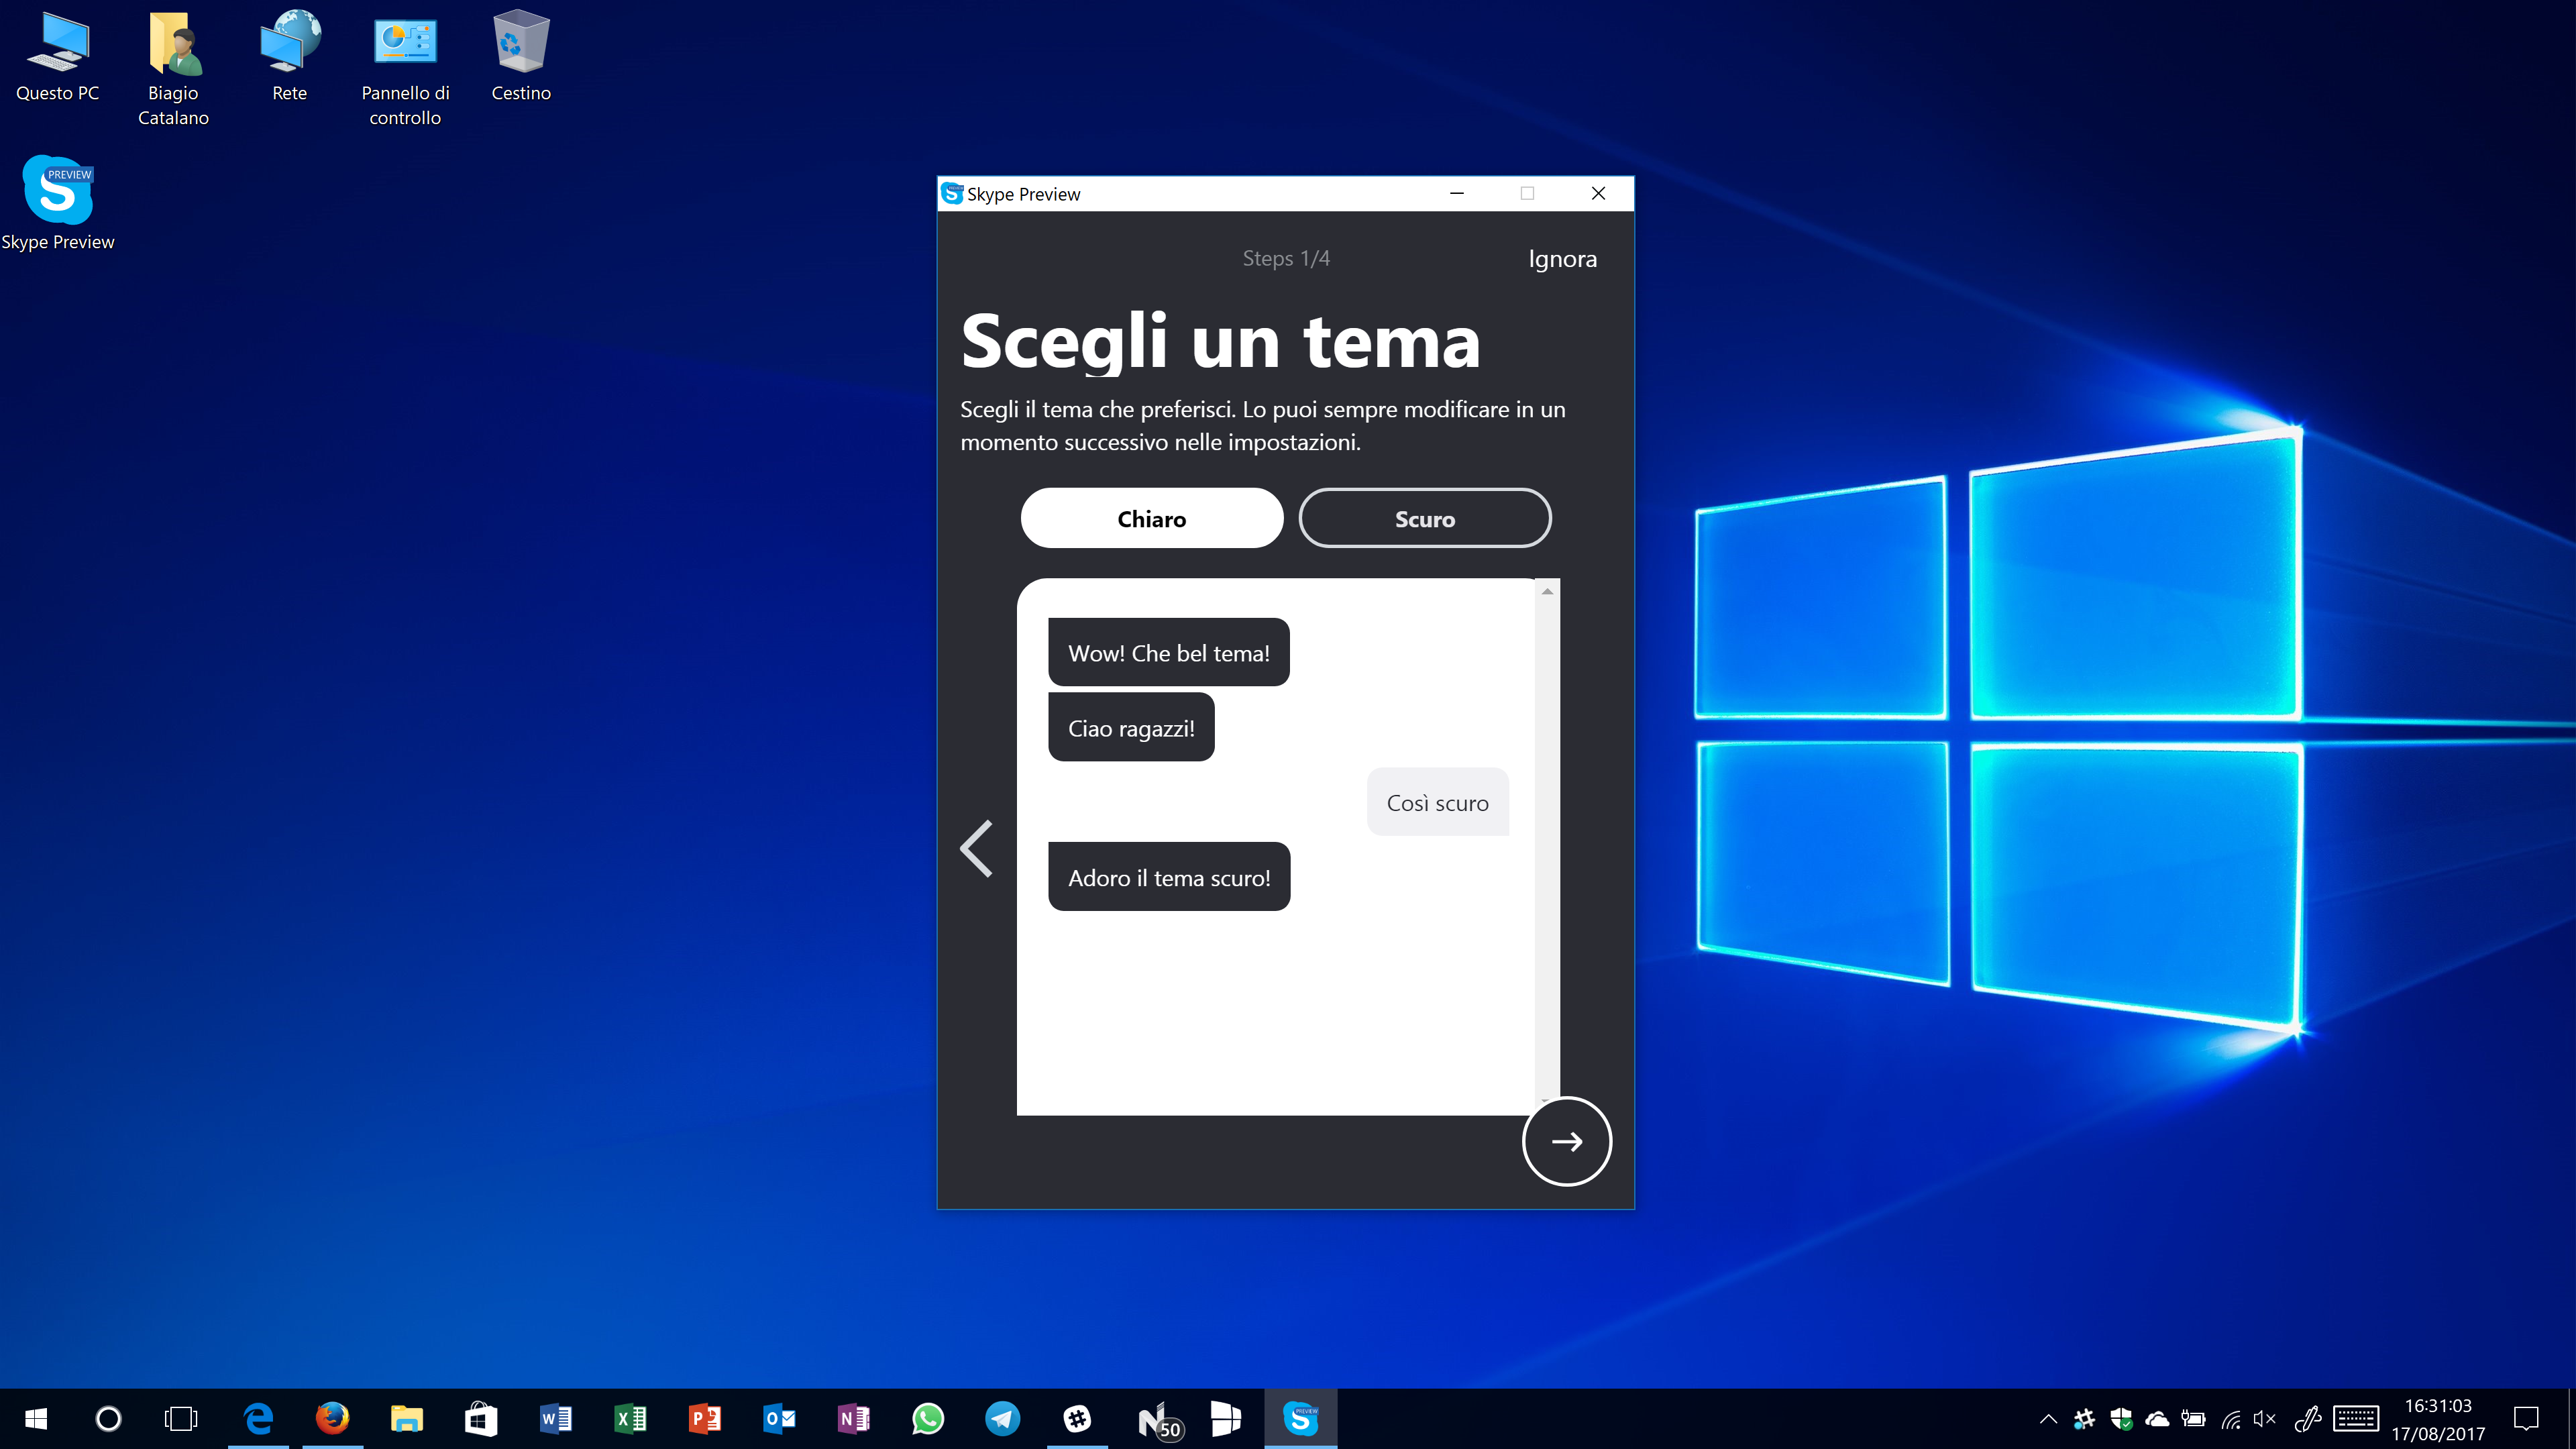The height and width of the screenshot is (1449, 2576).
Task: Go to next step with arrow button
Action: pyautogui.click(x=1566, y=1141)
